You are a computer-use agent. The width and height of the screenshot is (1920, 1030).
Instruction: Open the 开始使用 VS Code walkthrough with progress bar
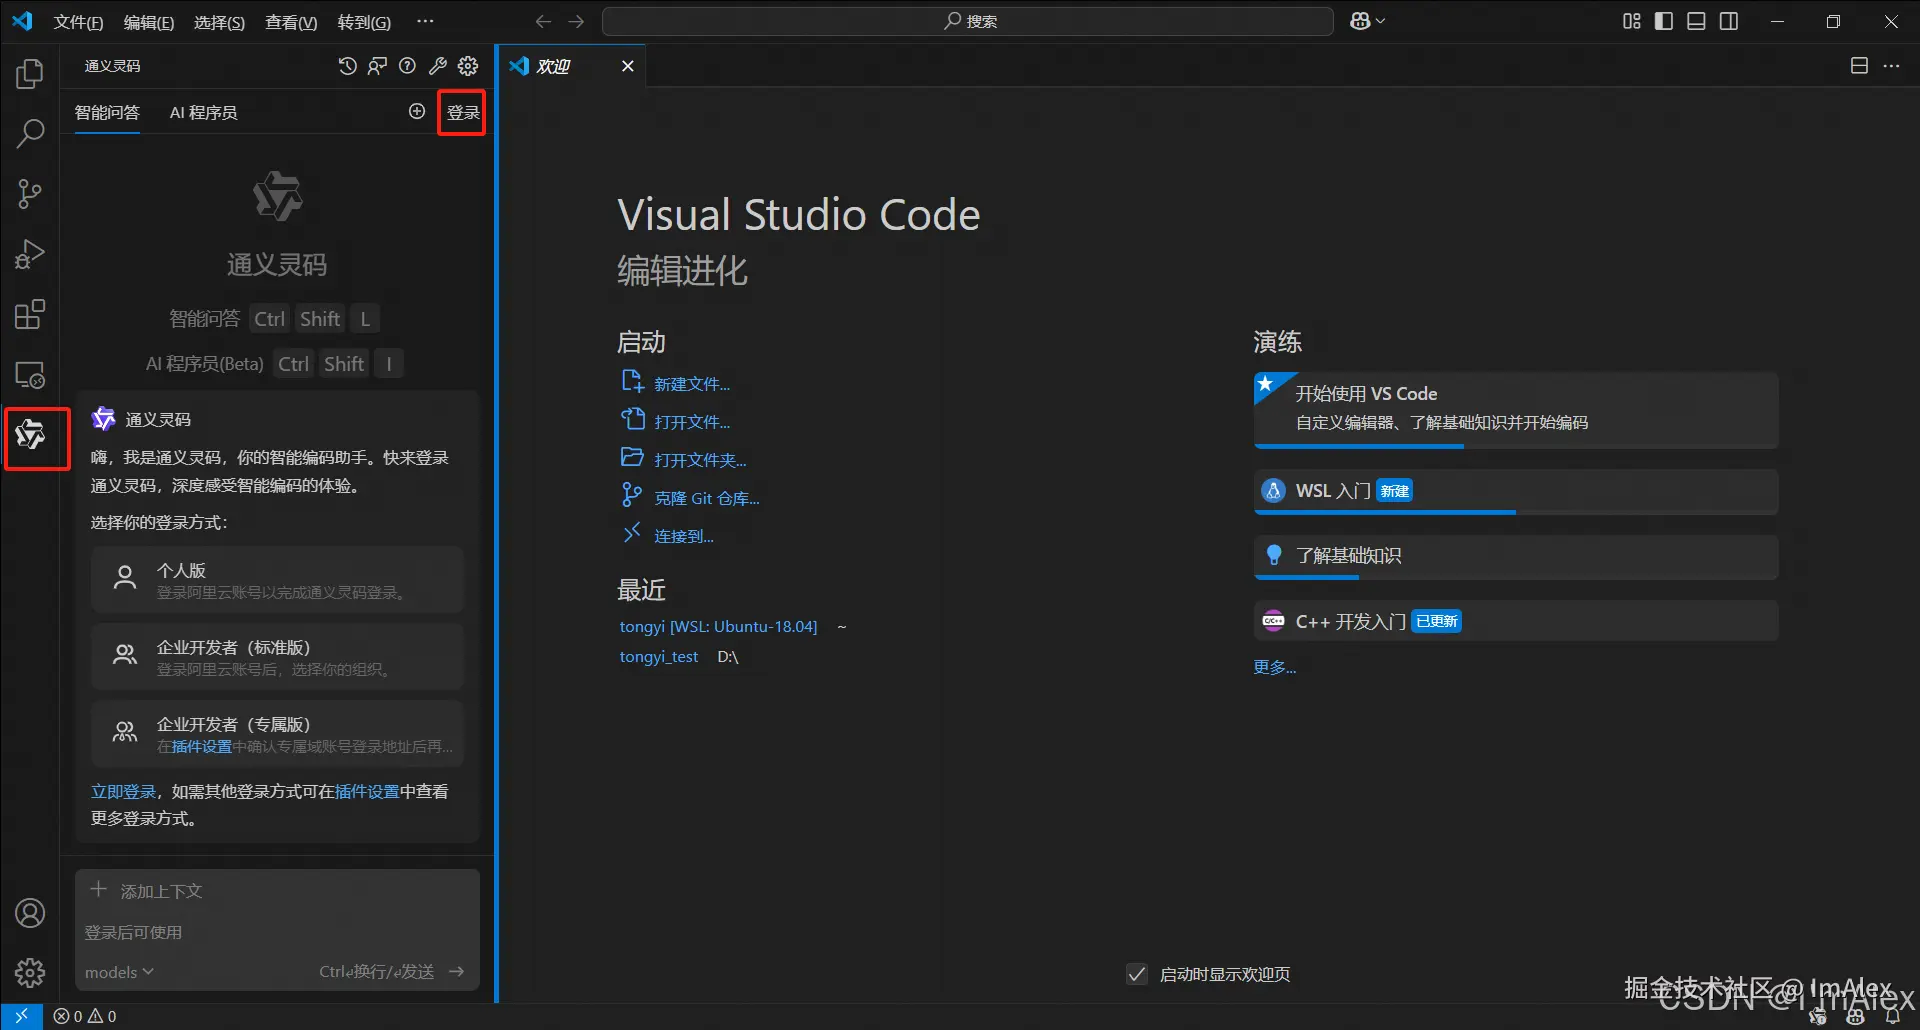tap(1515, 408)
